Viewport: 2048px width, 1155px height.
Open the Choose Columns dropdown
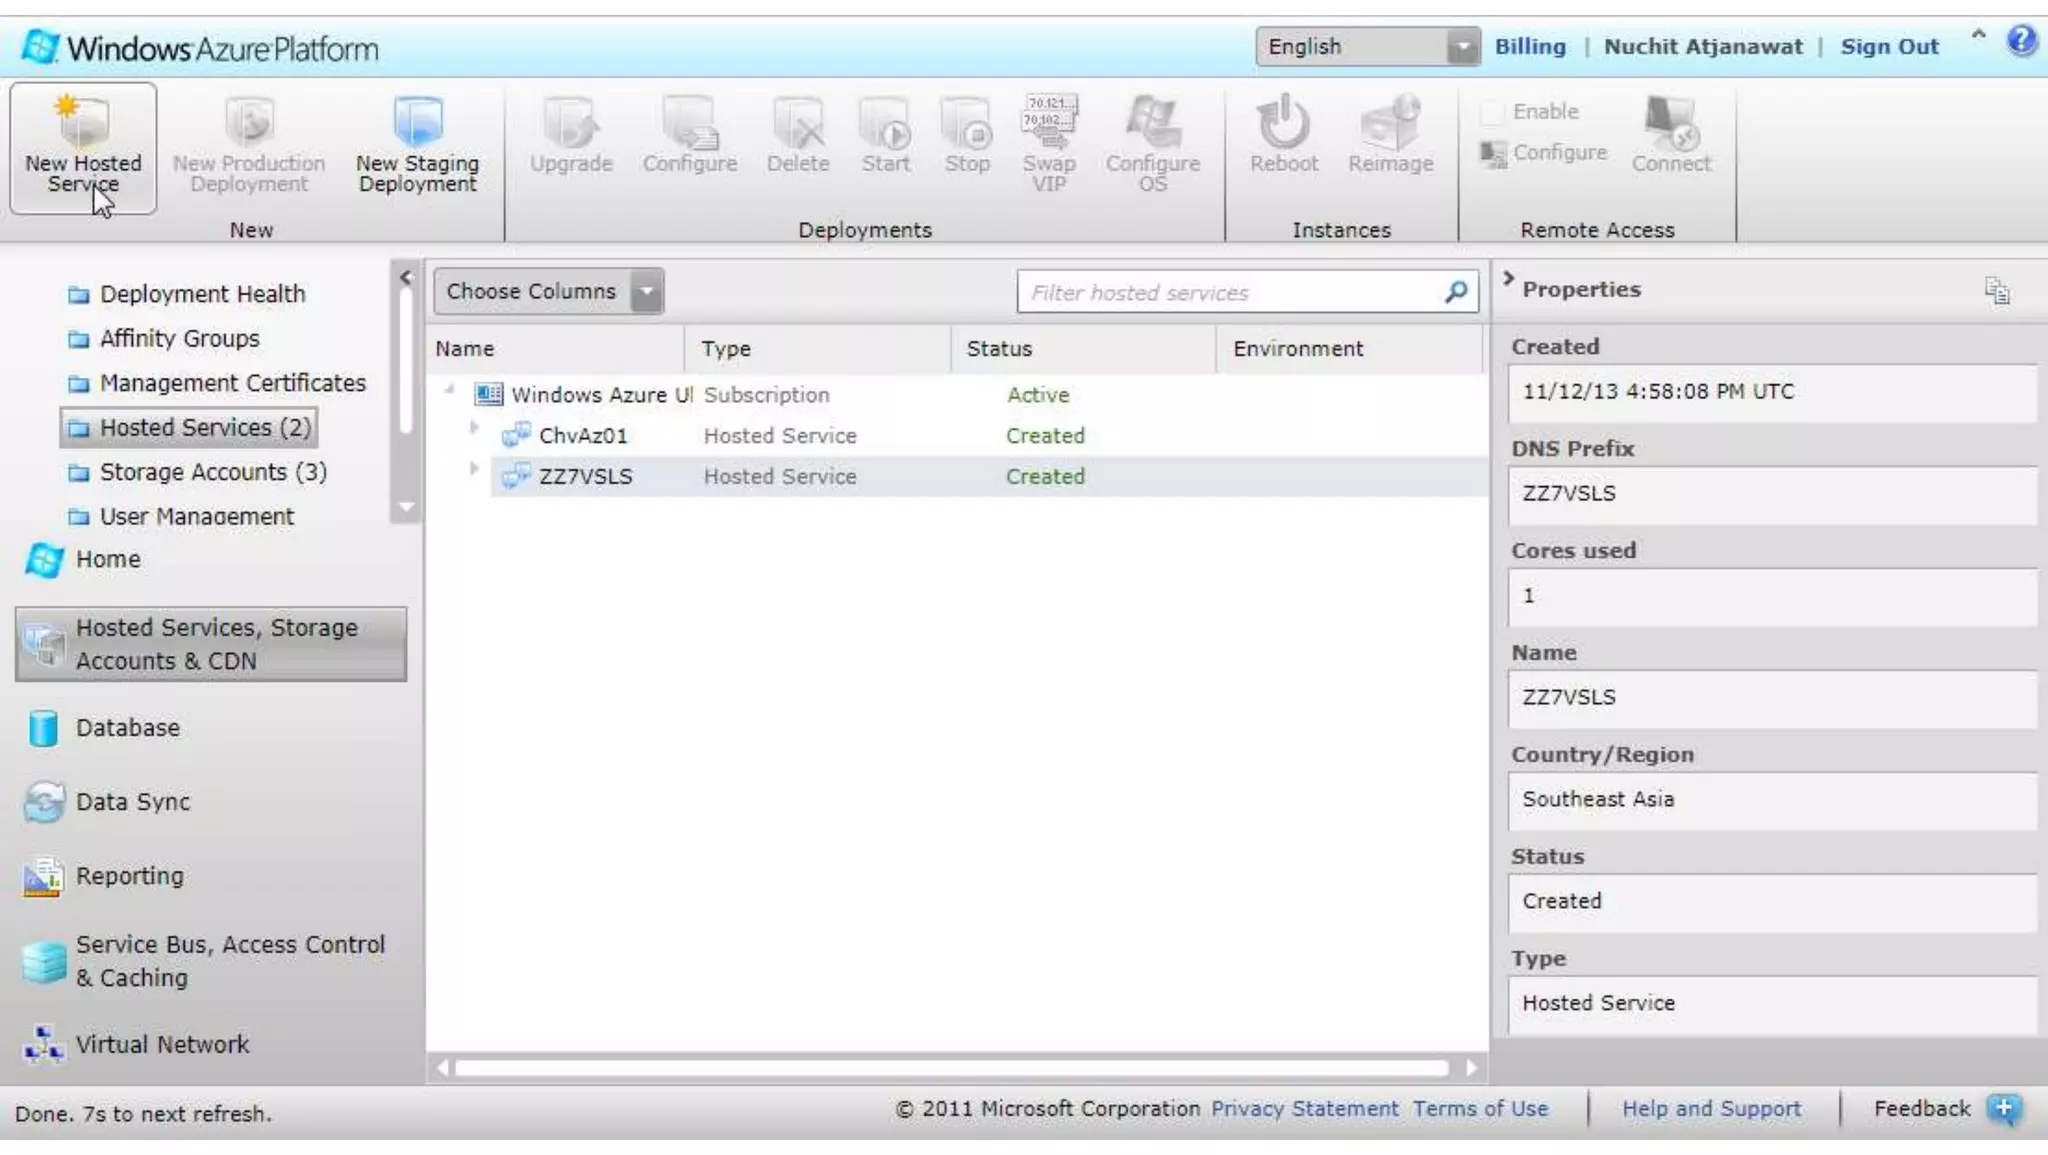click(x=647, y=292)
